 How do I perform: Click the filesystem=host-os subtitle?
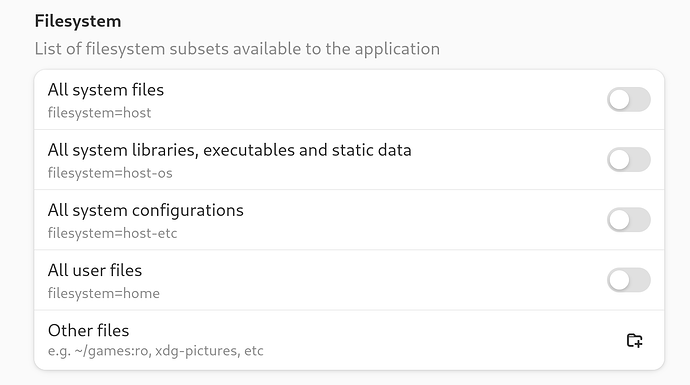(x=110, y=173)
